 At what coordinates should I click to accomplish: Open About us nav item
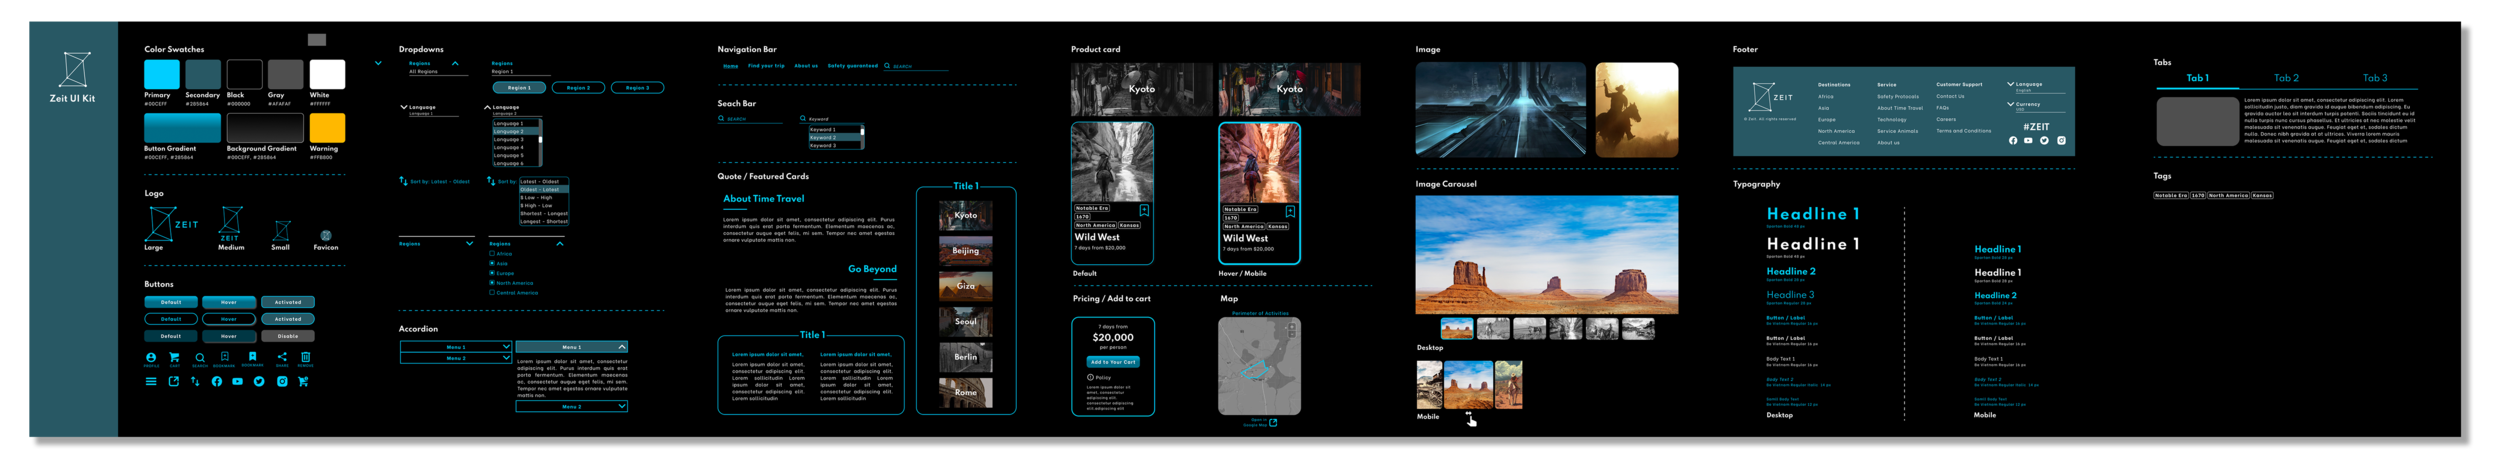[806, 66]
